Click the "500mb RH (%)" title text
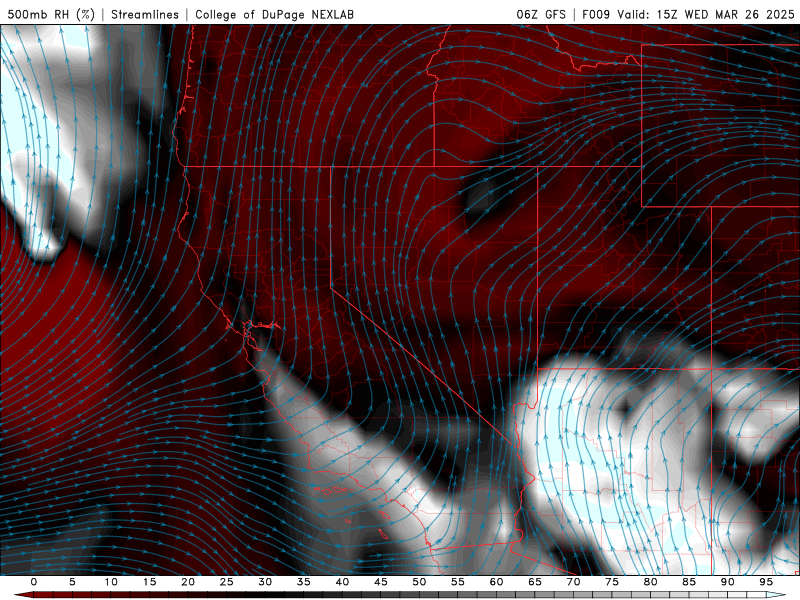Viewport: 800px width, 600px height. coord(51,14)
